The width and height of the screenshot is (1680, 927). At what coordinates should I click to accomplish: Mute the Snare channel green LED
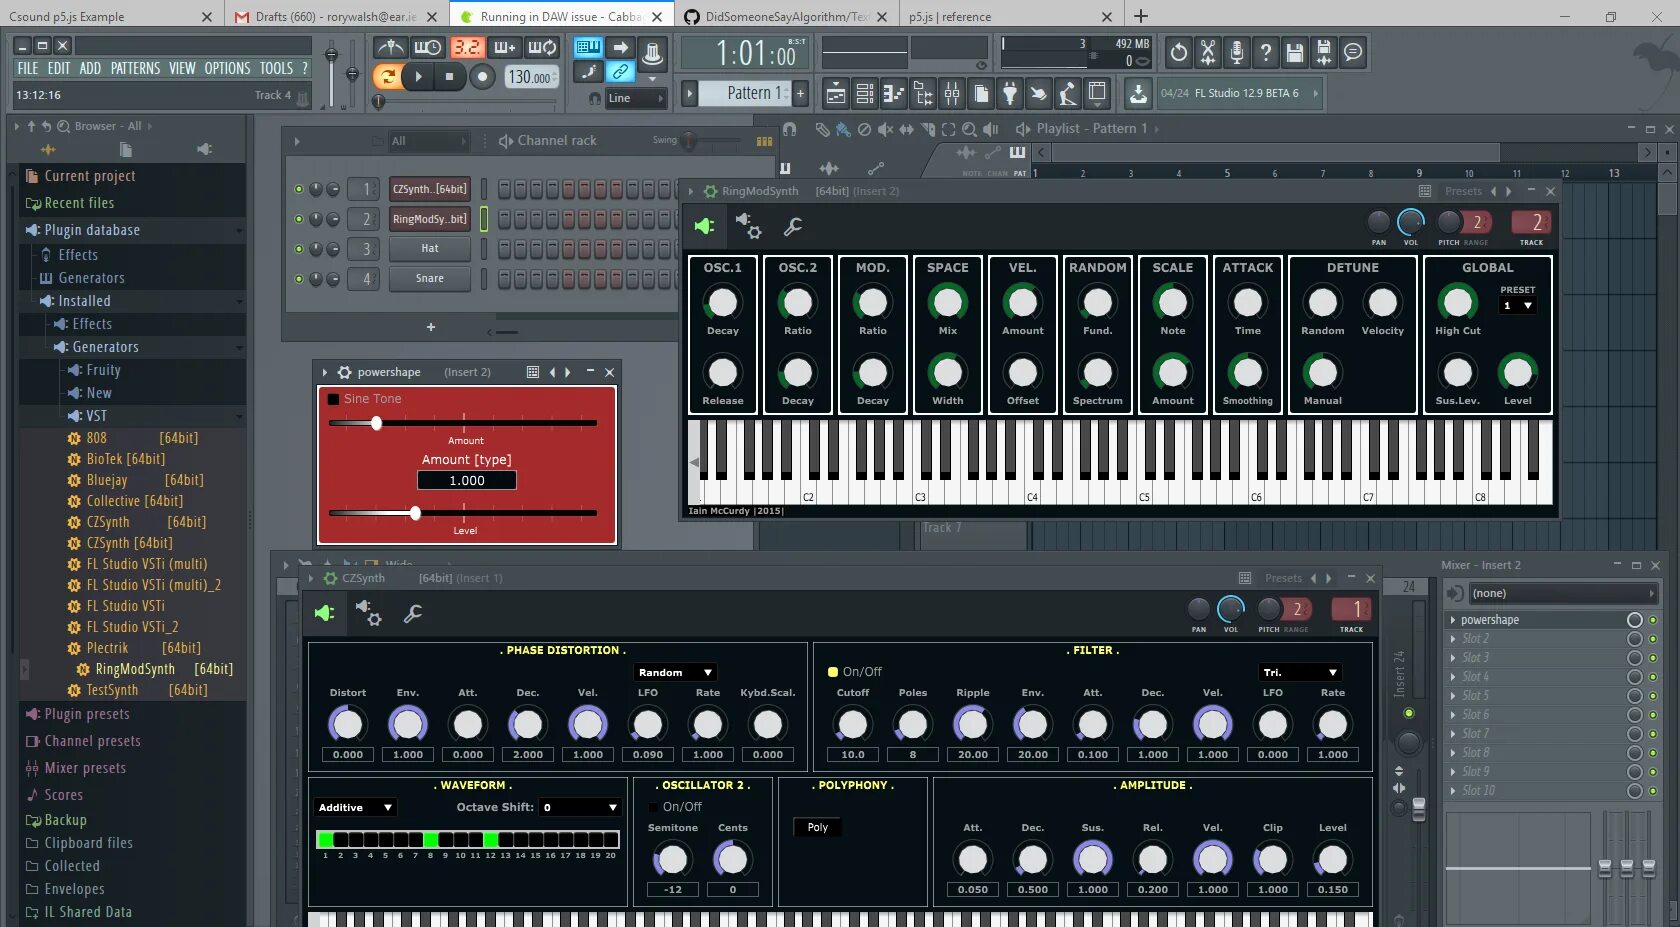(298, 279)
